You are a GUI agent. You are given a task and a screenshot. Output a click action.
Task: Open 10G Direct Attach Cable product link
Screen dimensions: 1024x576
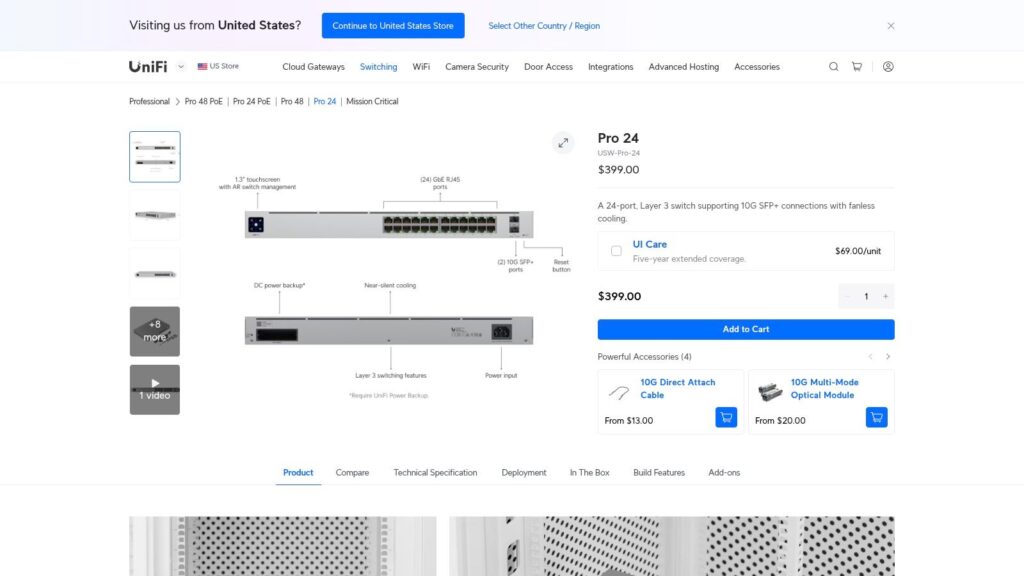(678, 389)
